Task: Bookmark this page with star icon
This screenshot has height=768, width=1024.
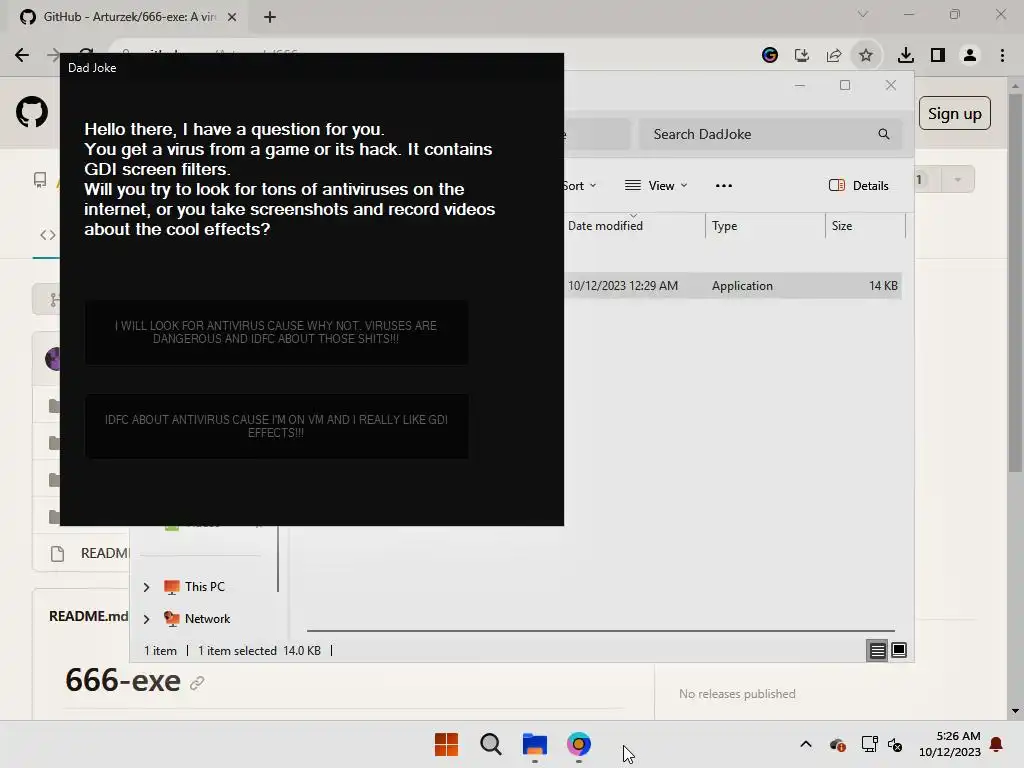Action: [x=866, y=55]
